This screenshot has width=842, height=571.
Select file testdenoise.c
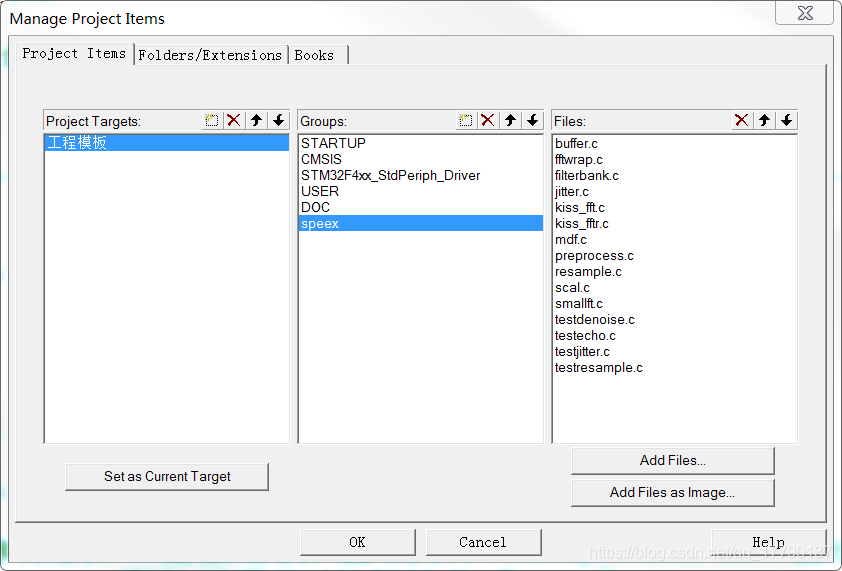point(674,320)
